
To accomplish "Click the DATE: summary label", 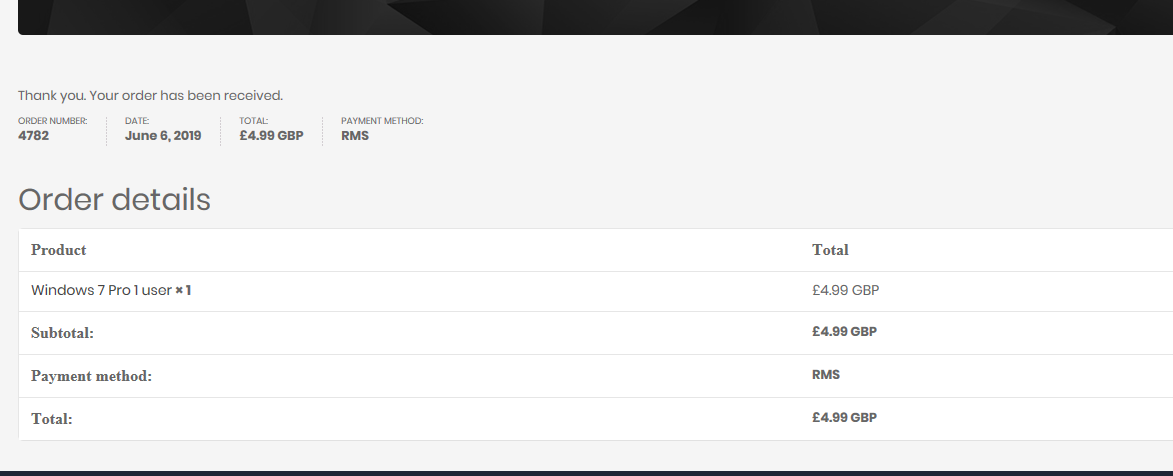I will pos(137,121).
